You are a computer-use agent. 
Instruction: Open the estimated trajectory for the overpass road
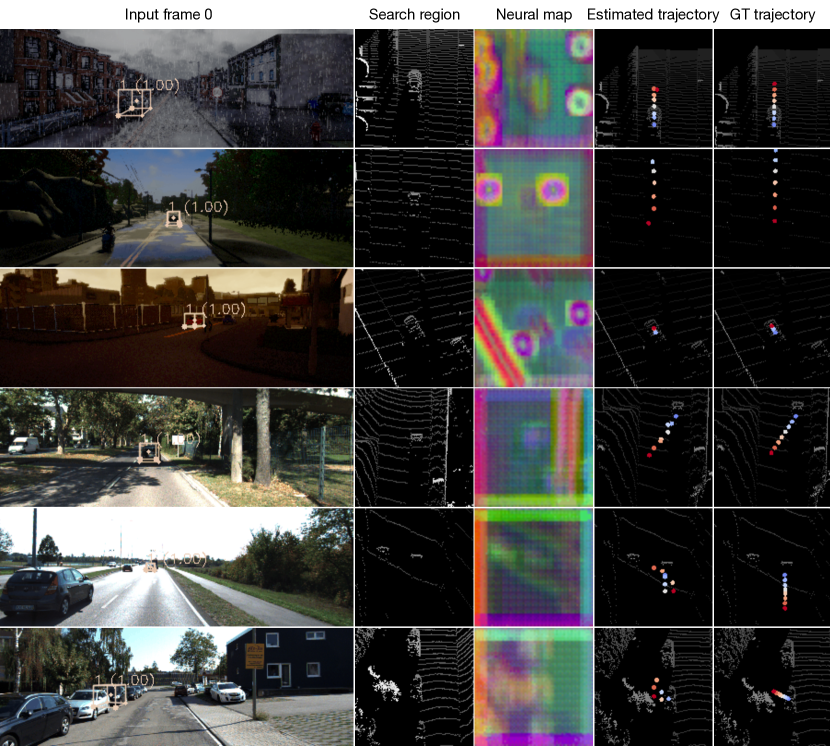[x=653, y=447]
